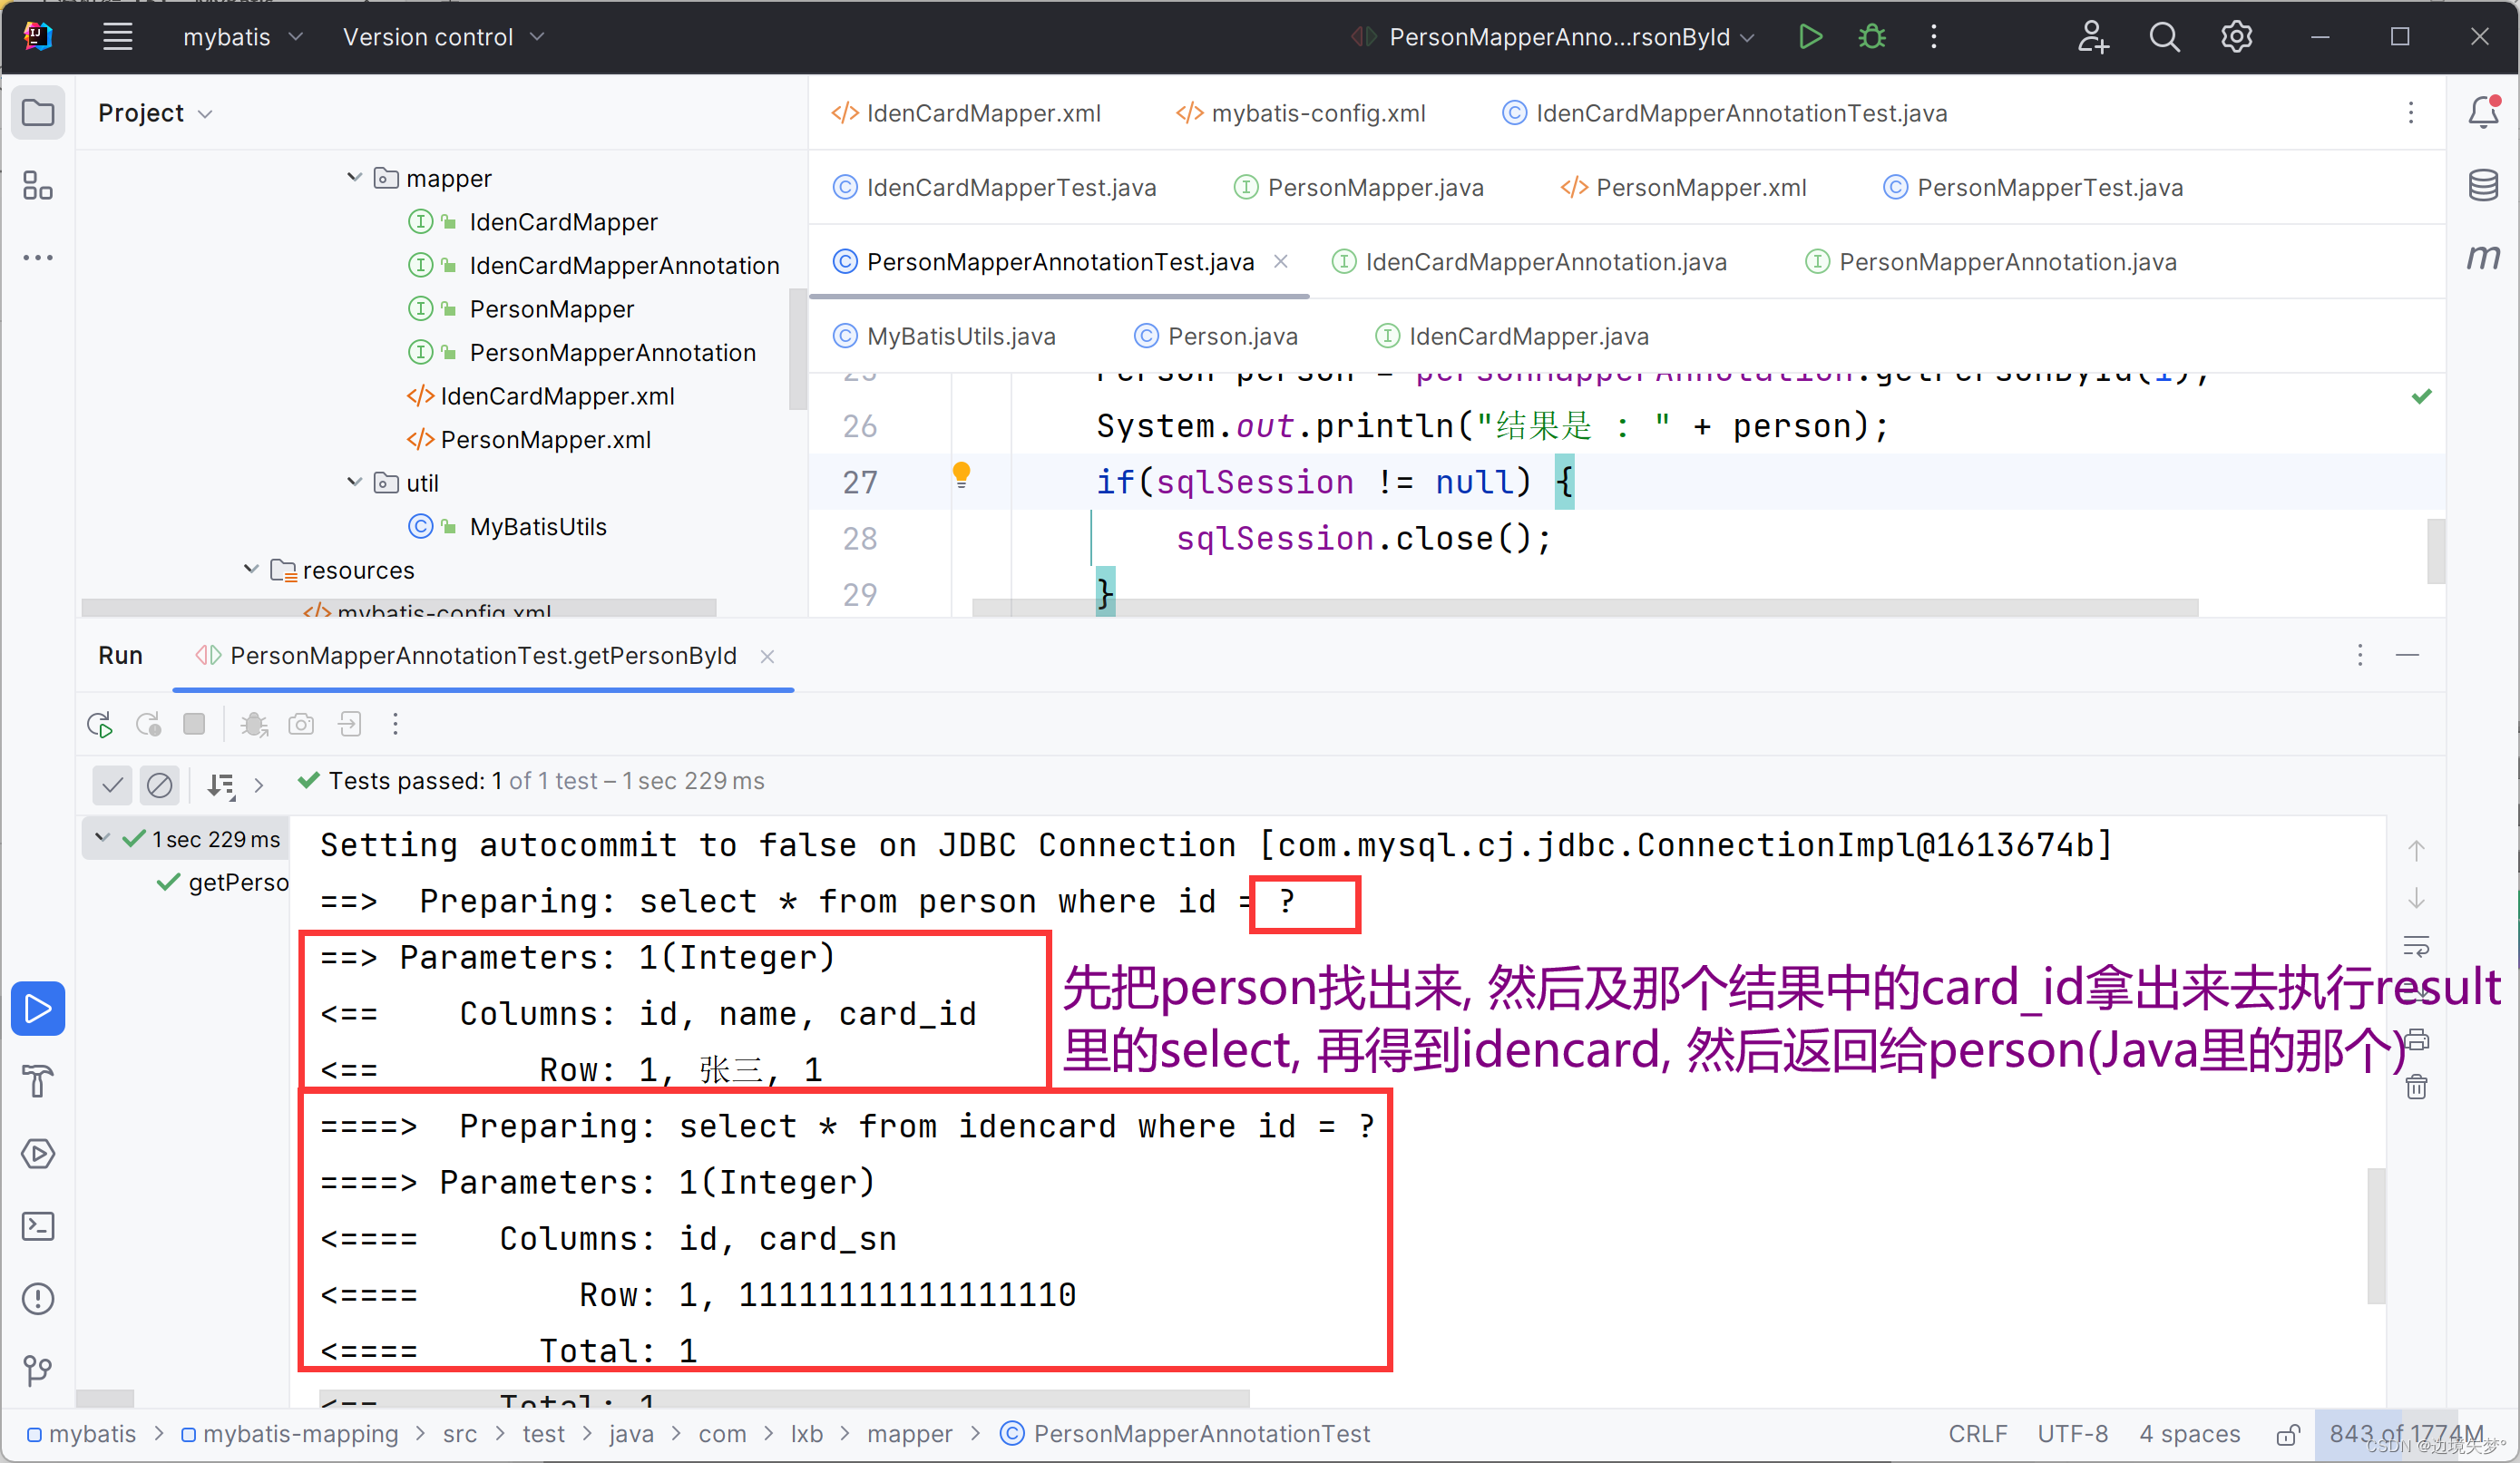Clear console output trash icon
This screenshot has height=1463, width=2520.
(x=2416, y=1087)
